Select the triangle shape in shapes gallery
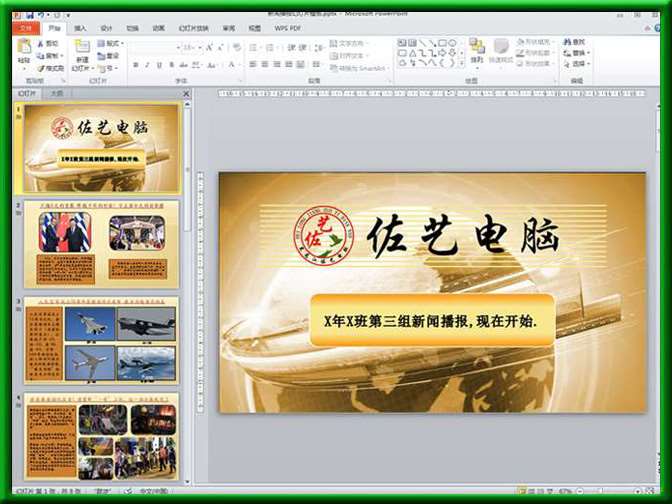This screenshot has height=504, width=672. (412, 53)
